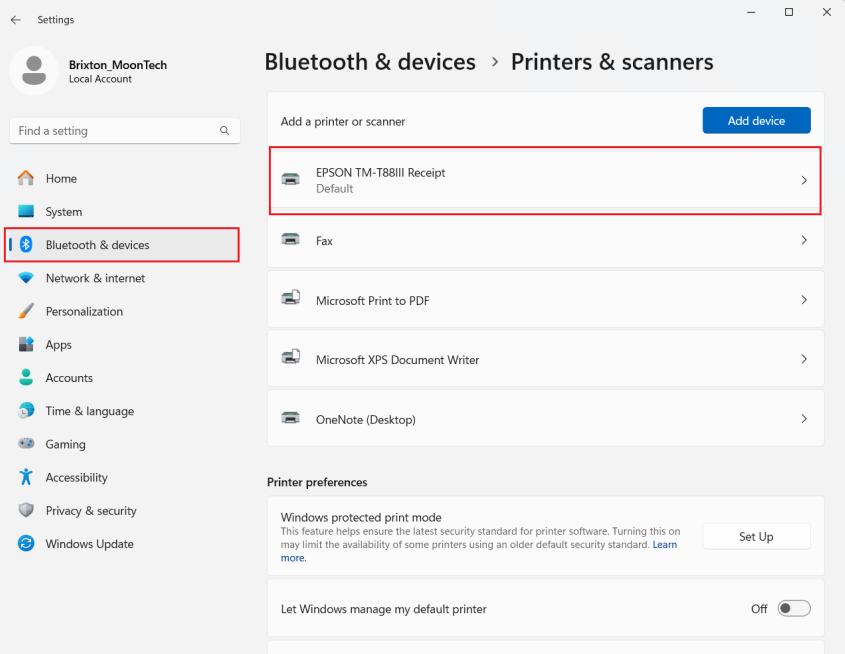This screenshot has height=654, width=845.
Task: Open Microsoft Print to PDF chevron
Action: tap(804, 300)
